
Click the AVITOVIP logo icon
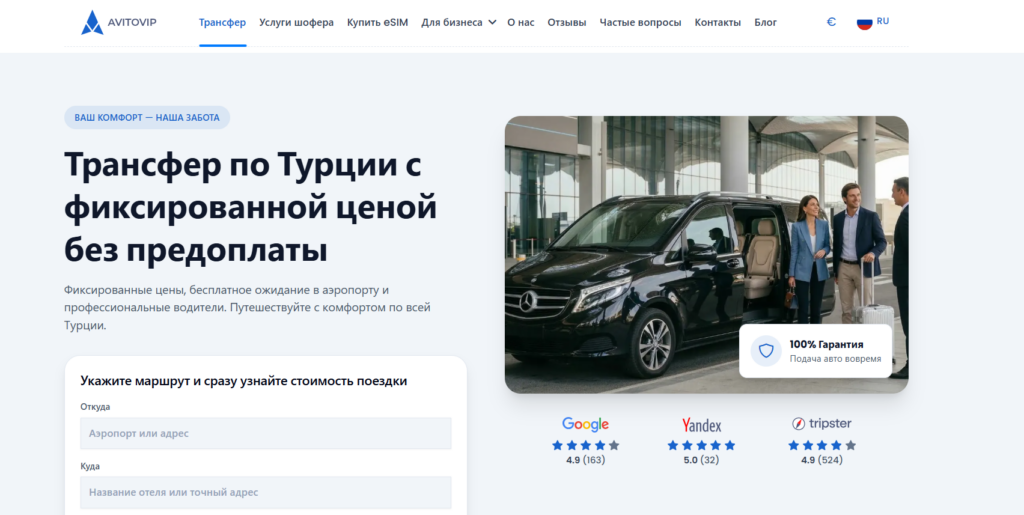click(x=92, y=22)
